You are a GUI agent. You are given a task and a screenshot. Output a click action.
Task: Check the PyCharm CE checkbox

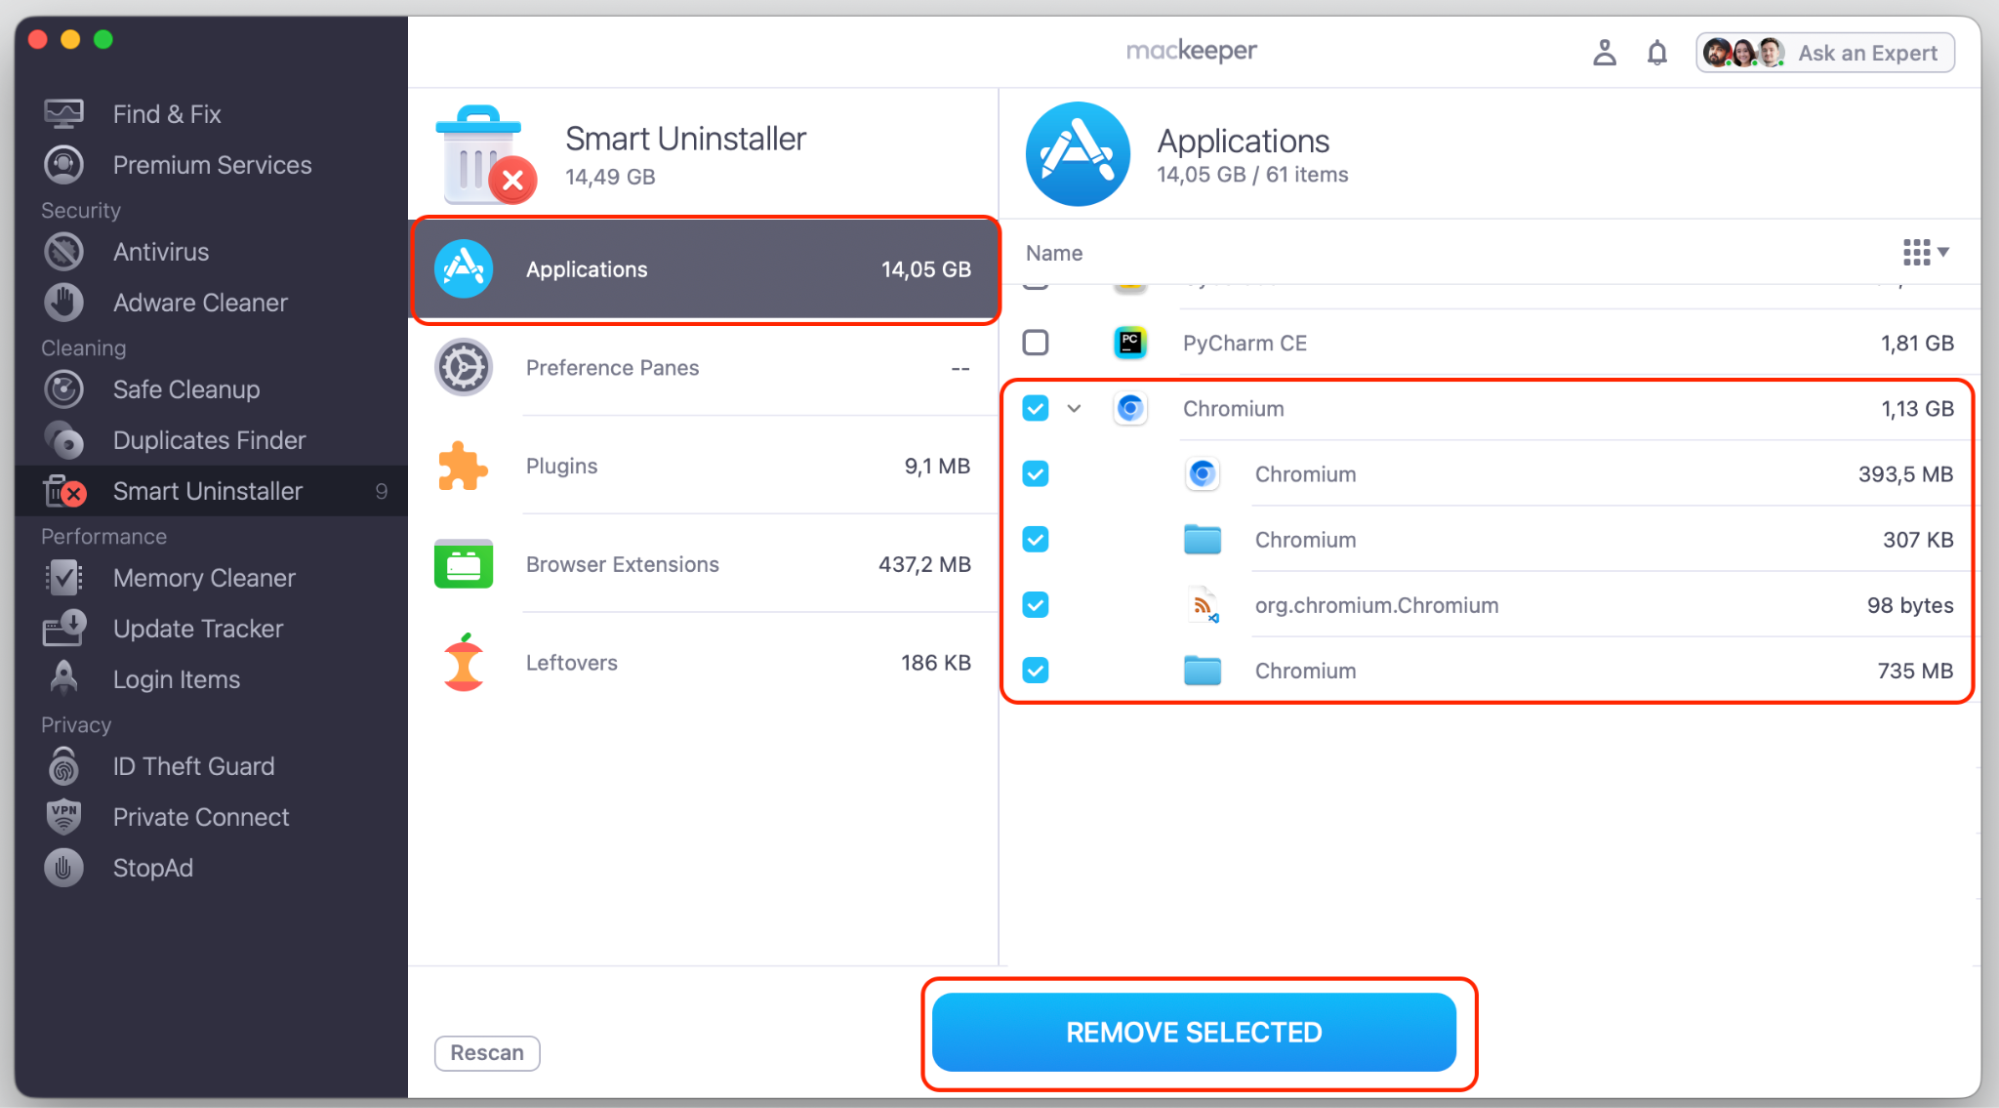[1035, 343]
